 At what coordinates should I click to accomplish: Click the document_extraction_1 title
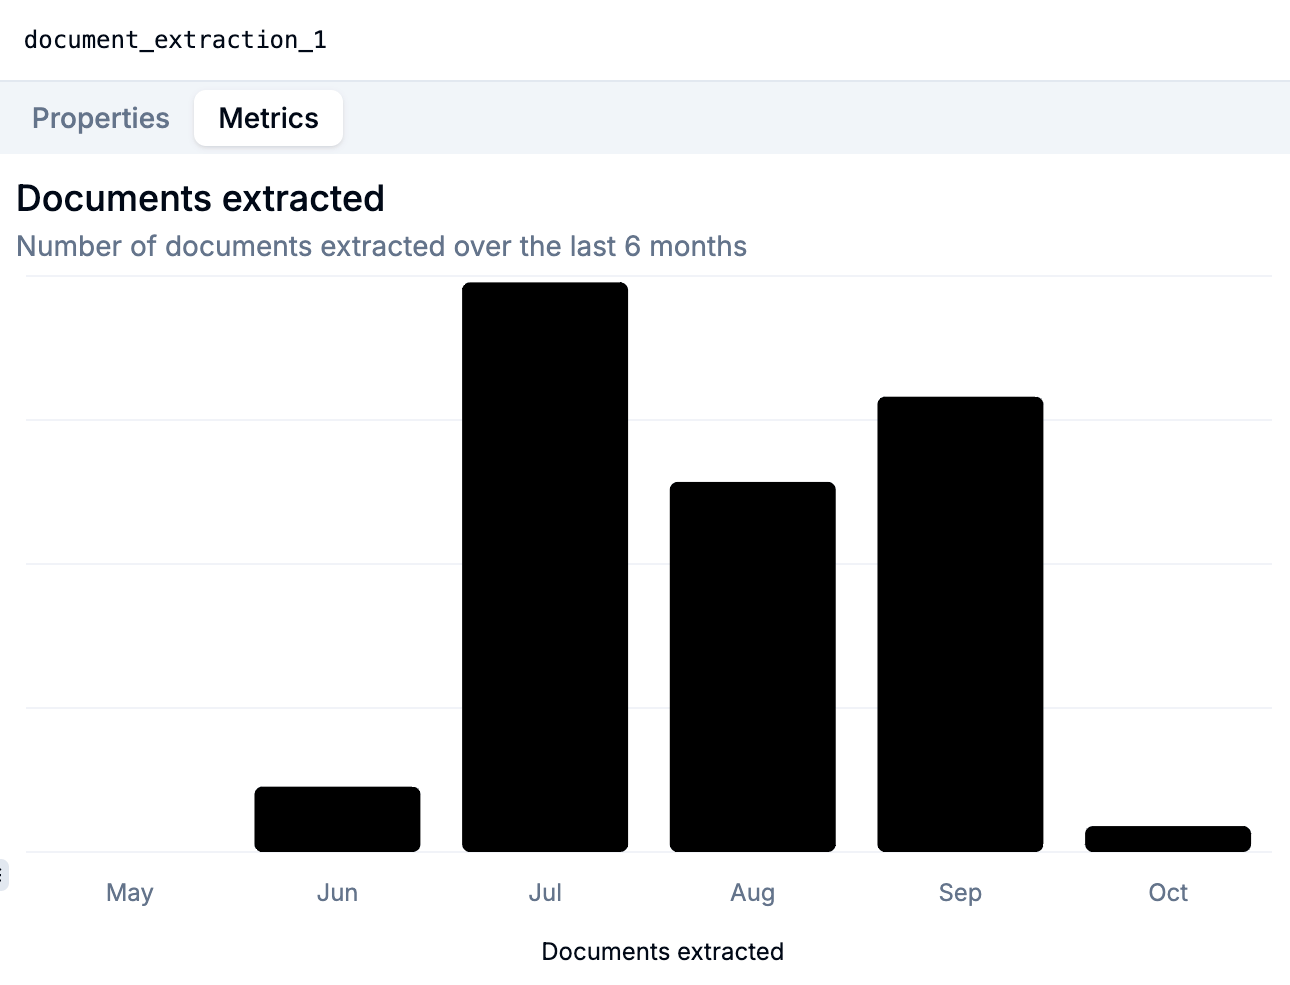pos(175,40)
